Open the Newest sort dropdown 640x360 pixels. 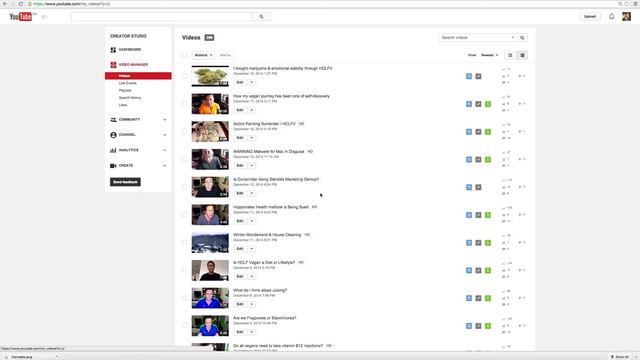[x=489, y=55]
